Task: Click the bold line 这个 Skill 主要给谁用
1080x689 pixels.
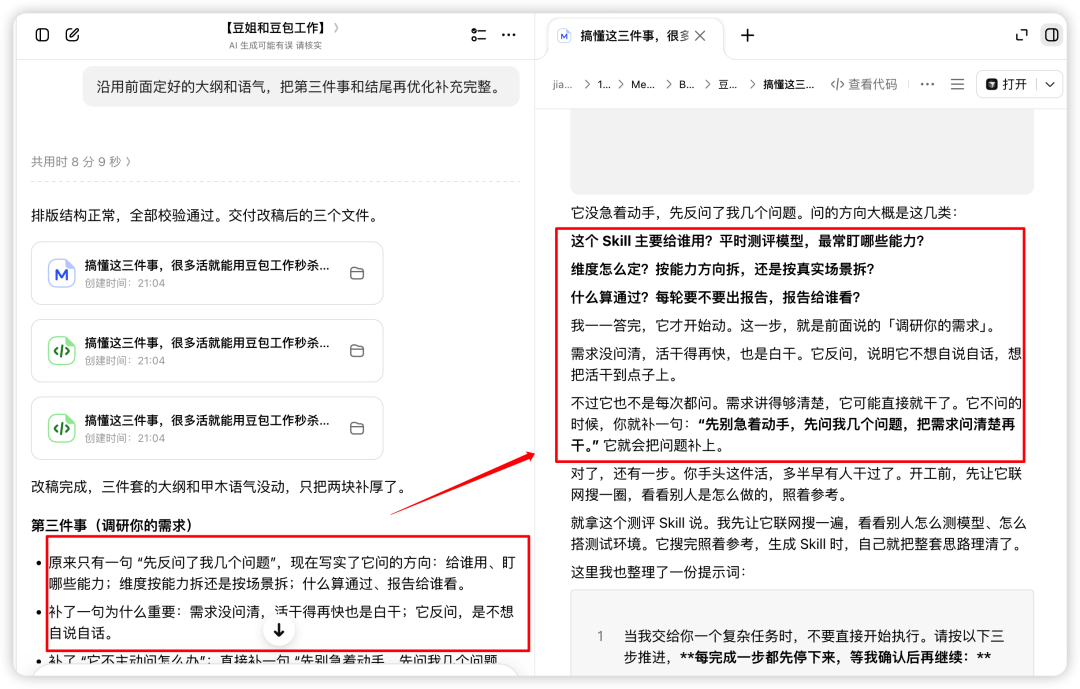Action: (x=747, y=240)
